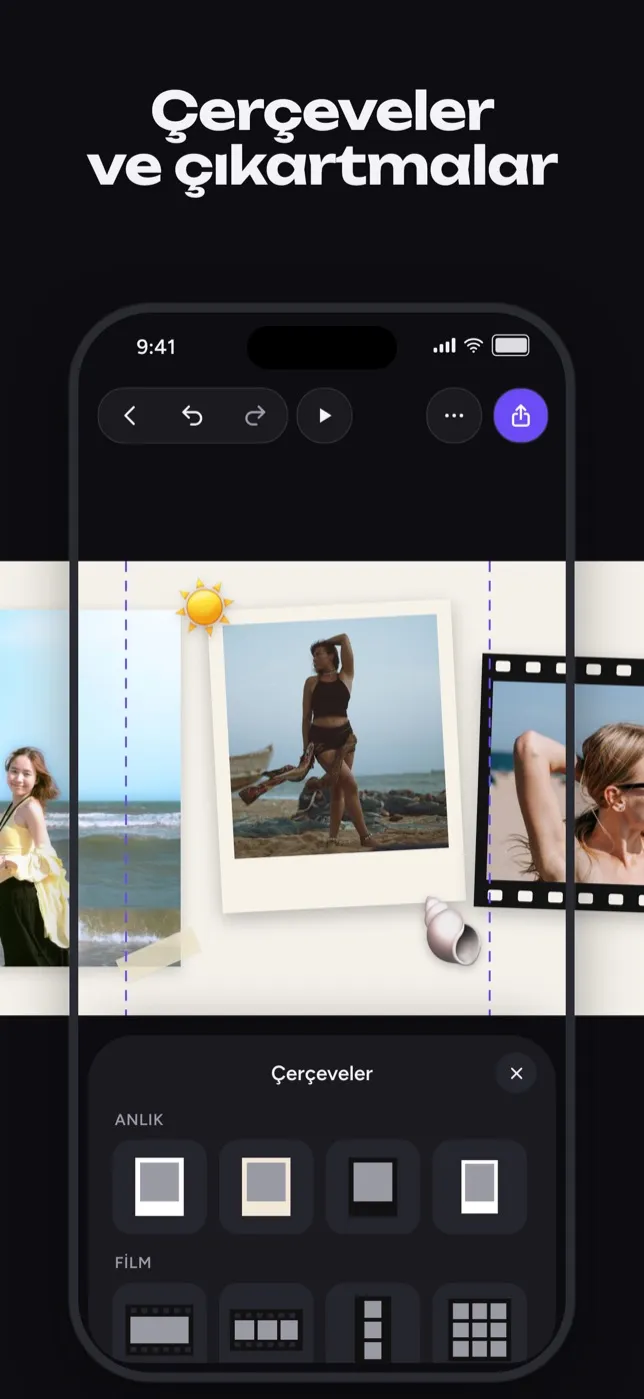Screen dimensions: 644x1399
Task: Select the white polaroid instant frame
Action: click(x=160, y=1186)
